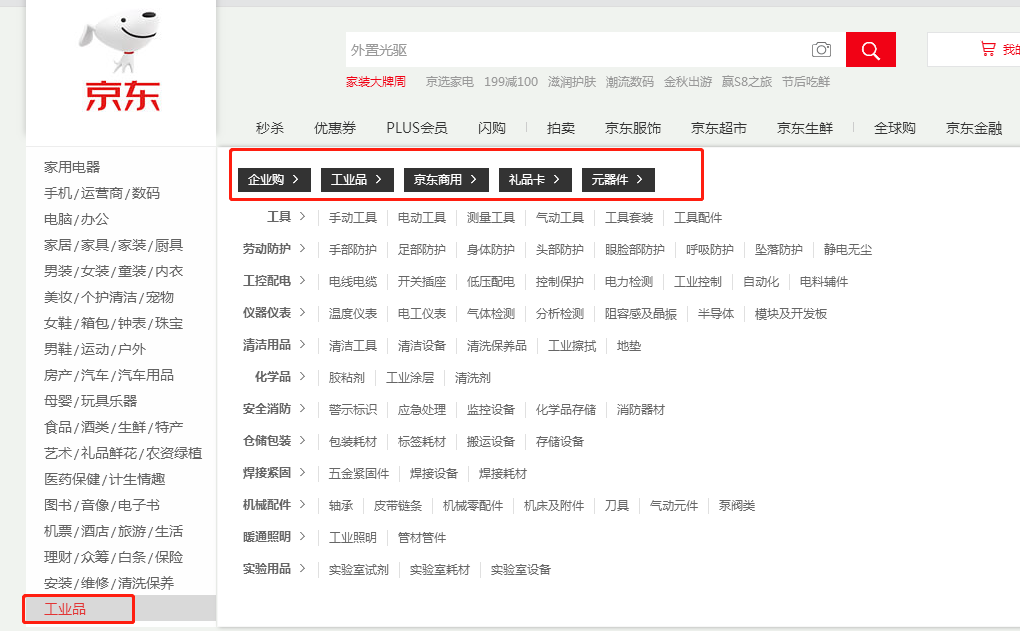This screenshot has width=1020, height=631.
Task: Open the 泵阀类 subcategory link
Action: (x=736, y=505)
